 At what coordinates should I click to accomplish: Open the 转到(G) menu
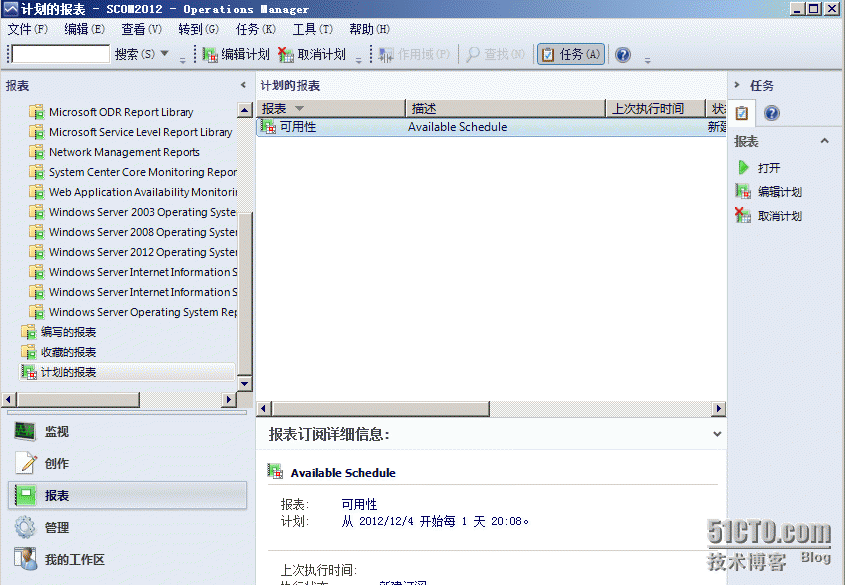(x=198, y=29)
